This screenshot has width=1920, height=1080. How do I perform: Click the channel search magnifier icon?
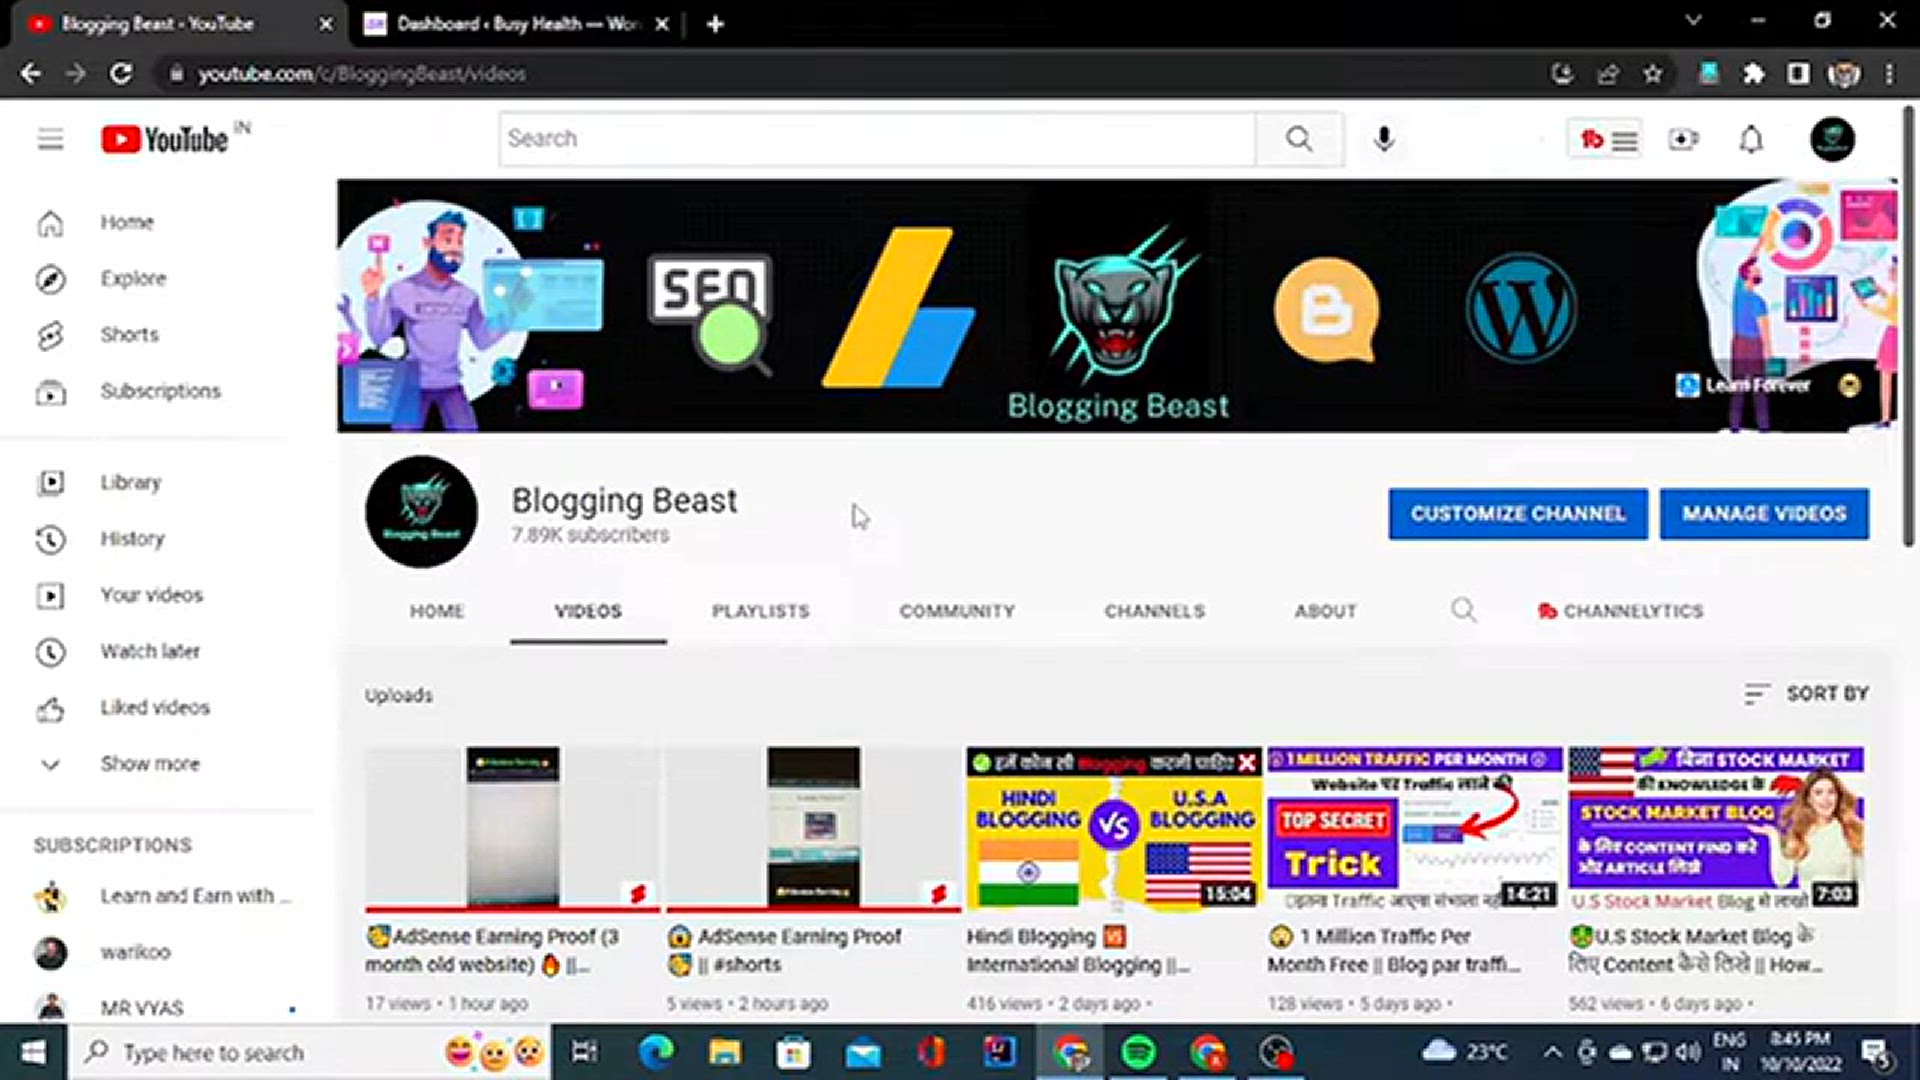1463,610
